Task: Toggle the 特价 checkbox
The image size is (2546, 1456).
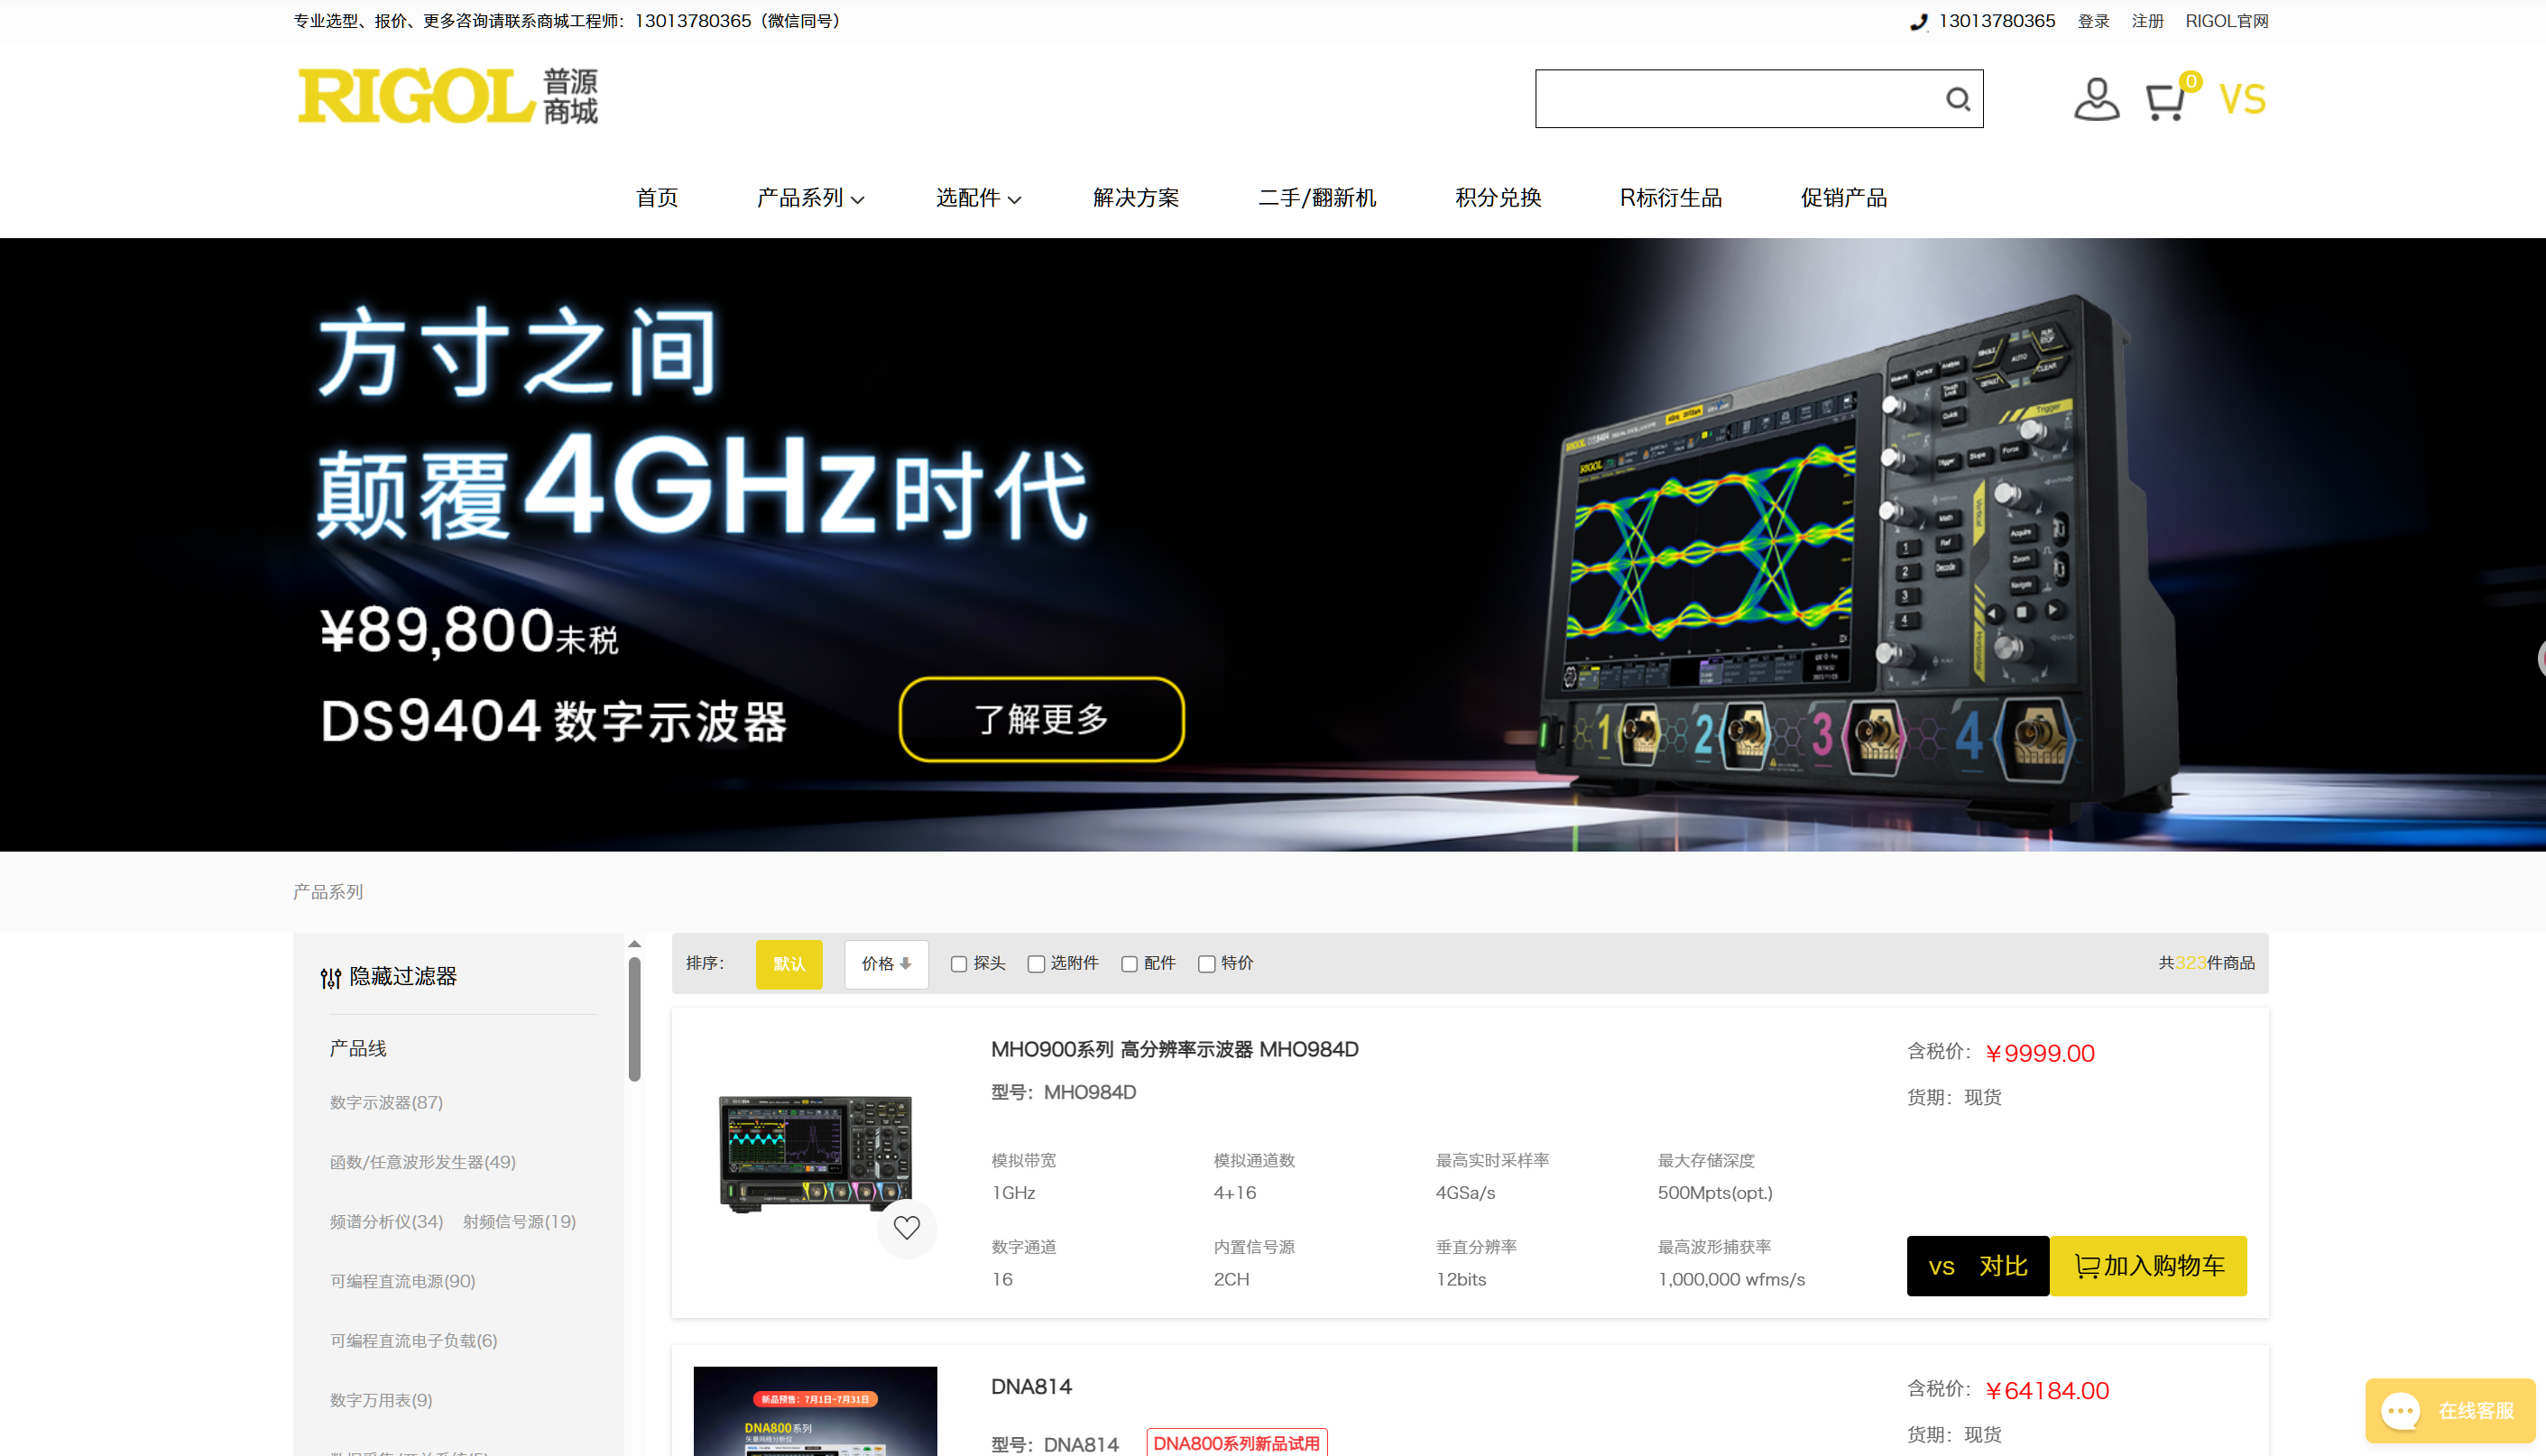Action: [x=1206, y=964]
